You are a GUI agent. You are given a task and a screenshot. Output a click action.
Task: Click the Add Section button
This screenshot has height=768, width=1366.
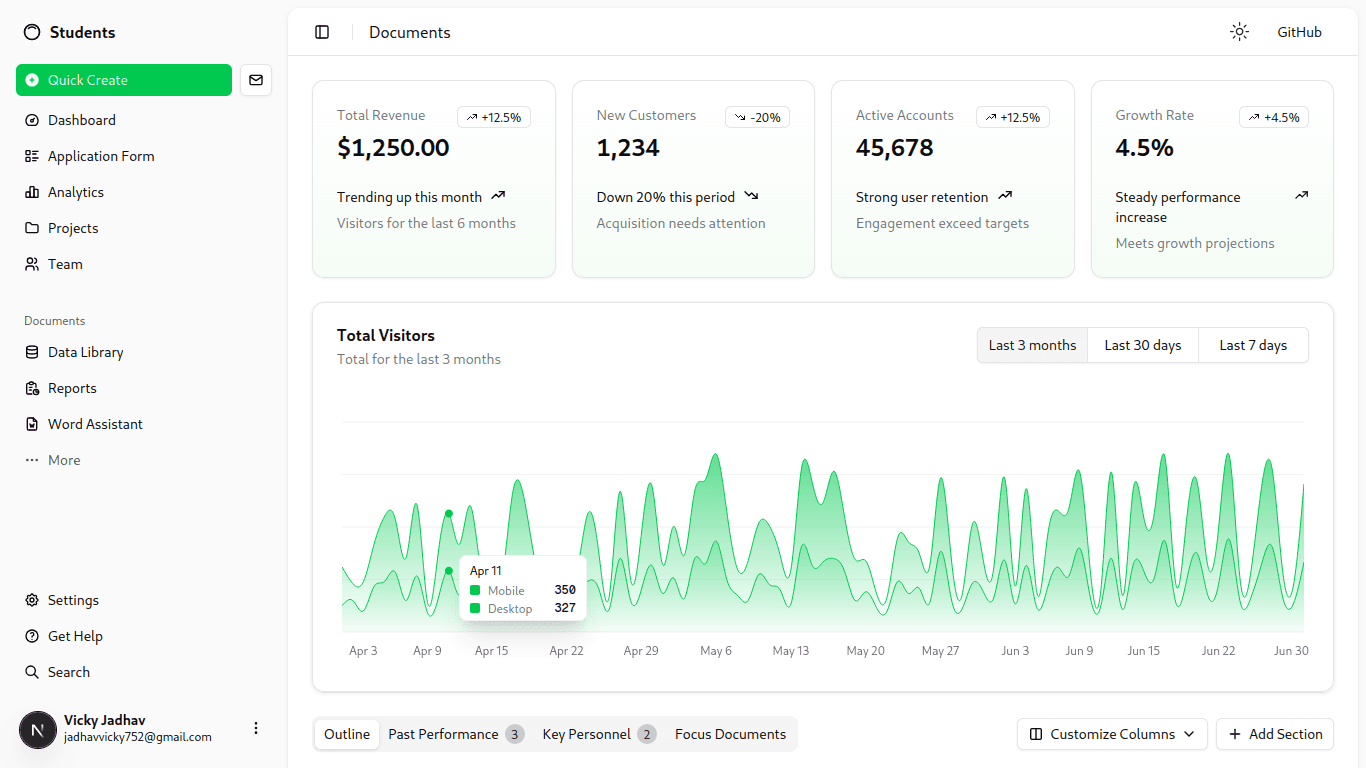[1275, 734]
